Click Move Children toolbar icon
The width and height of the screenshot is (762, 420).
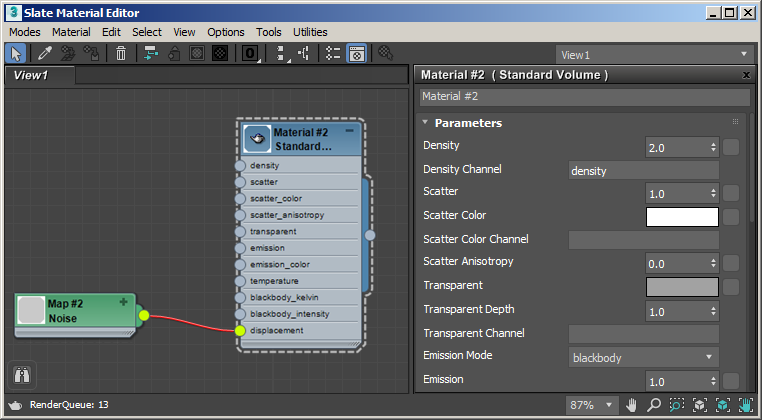tap(151, 53)
